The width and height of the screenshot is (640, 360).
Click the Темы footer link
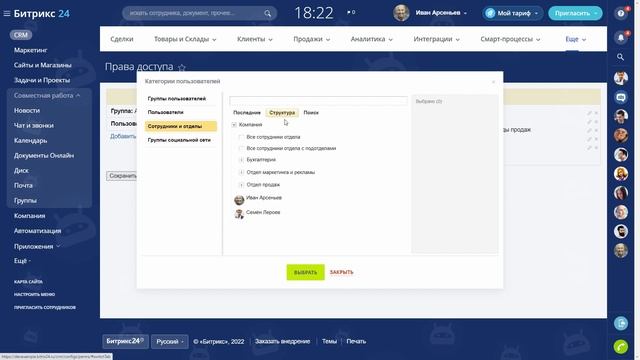[329, 342]
